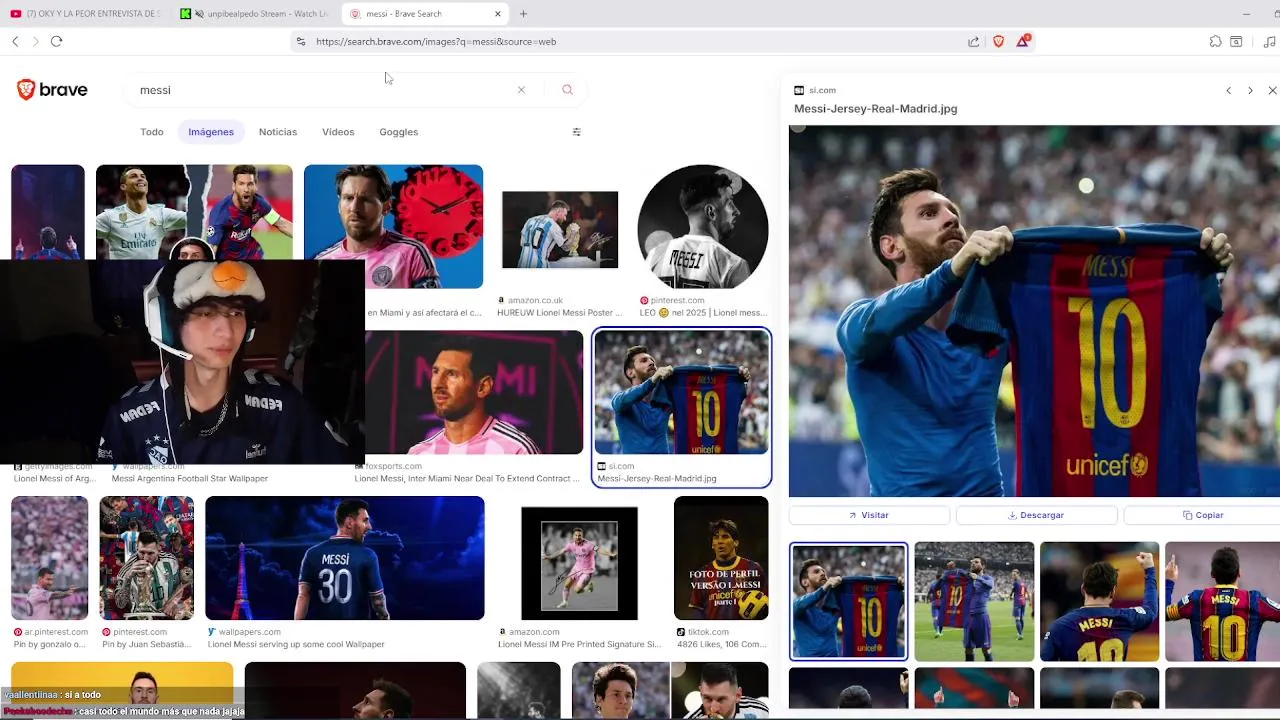1280x720 pixels.
Task: Select the Videos search tab
Action: click(x=338, y=132)
